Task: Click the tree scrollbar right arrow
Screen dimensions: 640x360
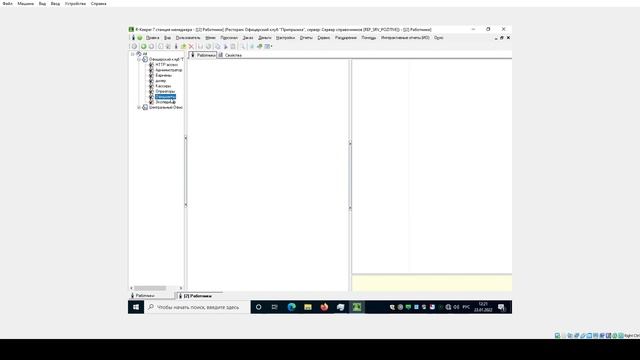Action: [181, 288]
